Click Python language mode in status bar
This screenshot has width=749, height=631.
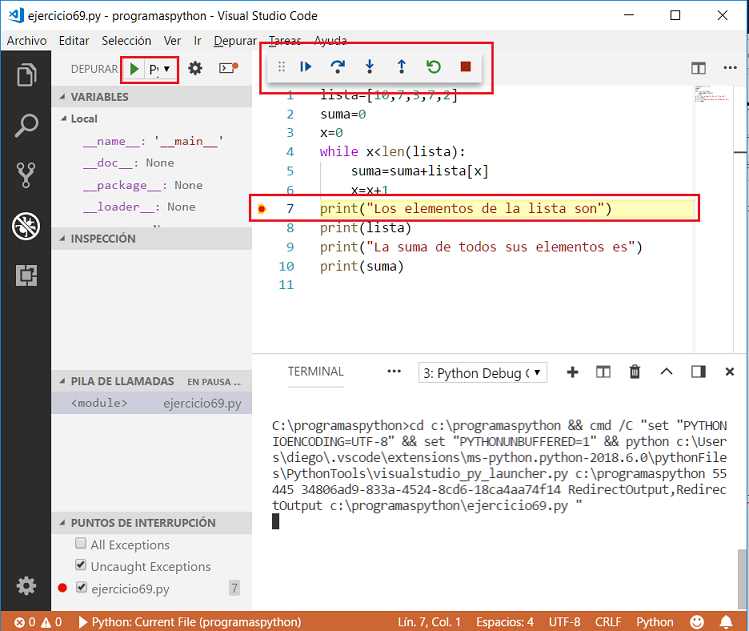654,622
